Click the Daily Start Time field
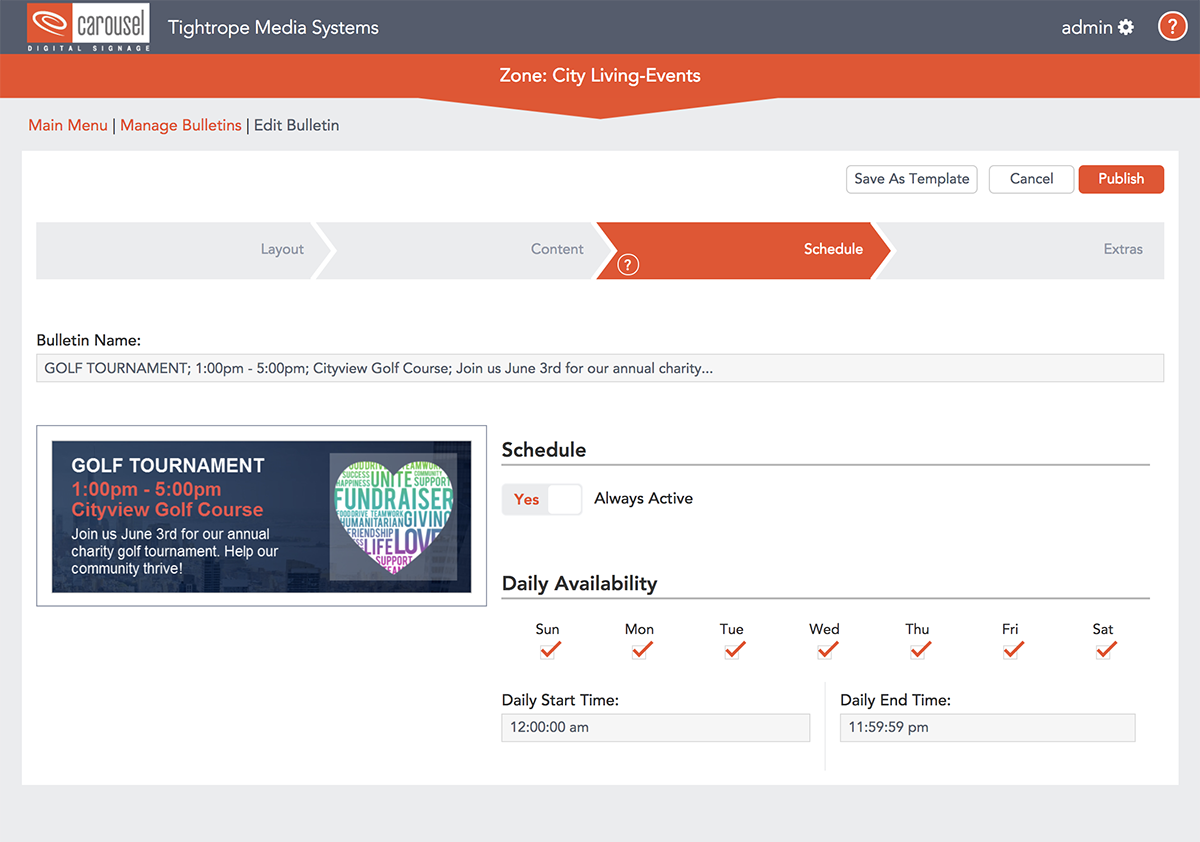This screenshot has height=842, width=1200. click(x=655, y=727)
